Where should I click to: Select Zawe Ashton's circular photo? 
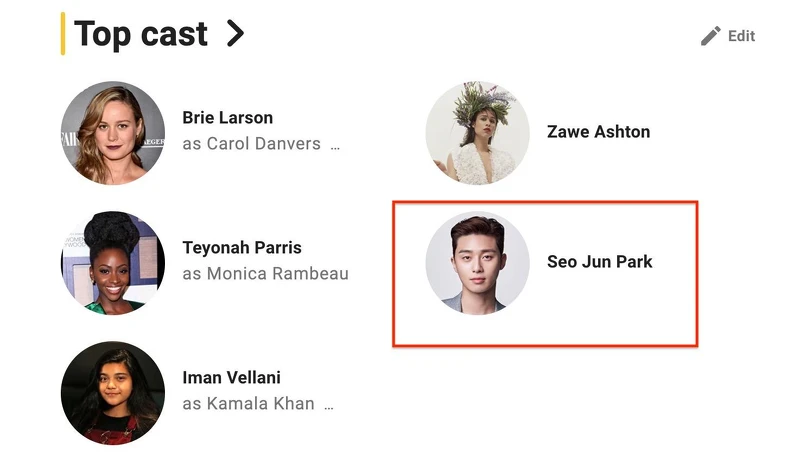(x=477, y=132)
